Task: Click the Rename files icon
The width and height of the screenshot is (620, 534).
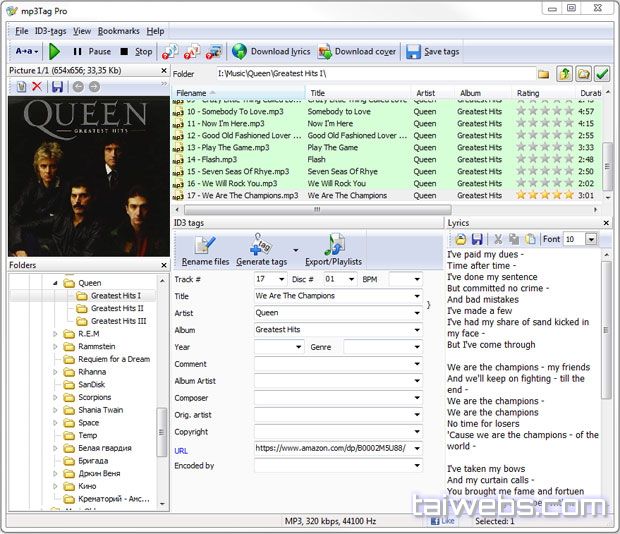Action: 205,245
